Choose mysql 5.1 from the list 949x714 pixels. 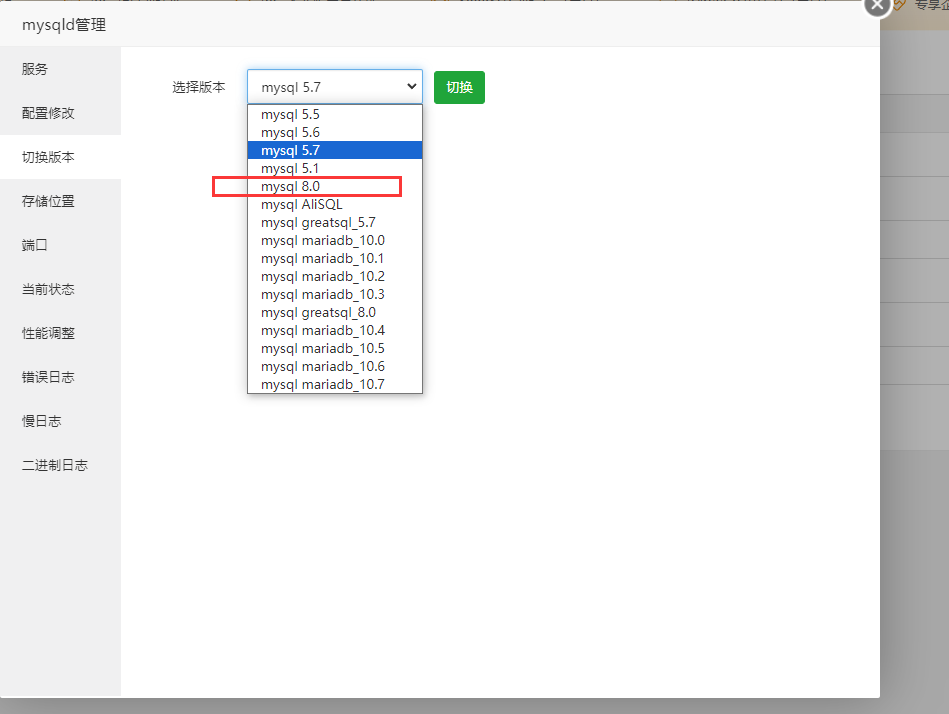click(x=335, y=168)
